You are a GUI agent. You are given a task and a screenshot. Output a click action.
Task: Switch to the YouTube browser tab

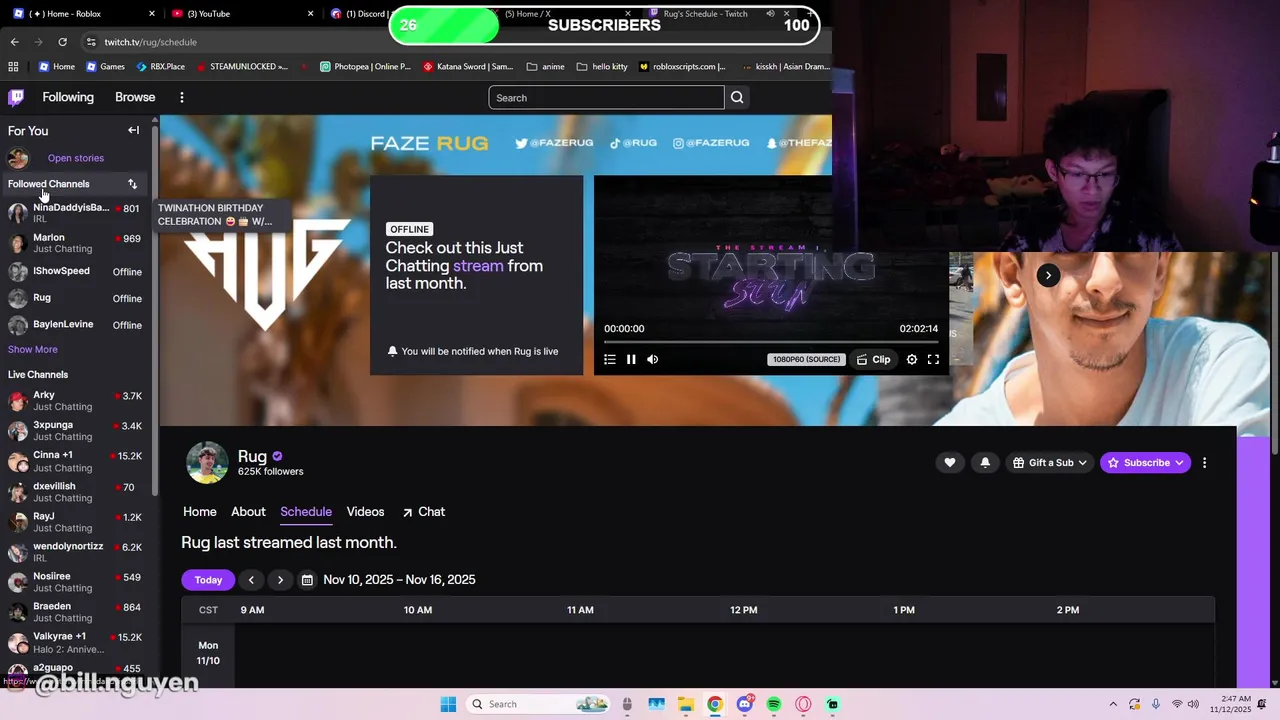241,14
